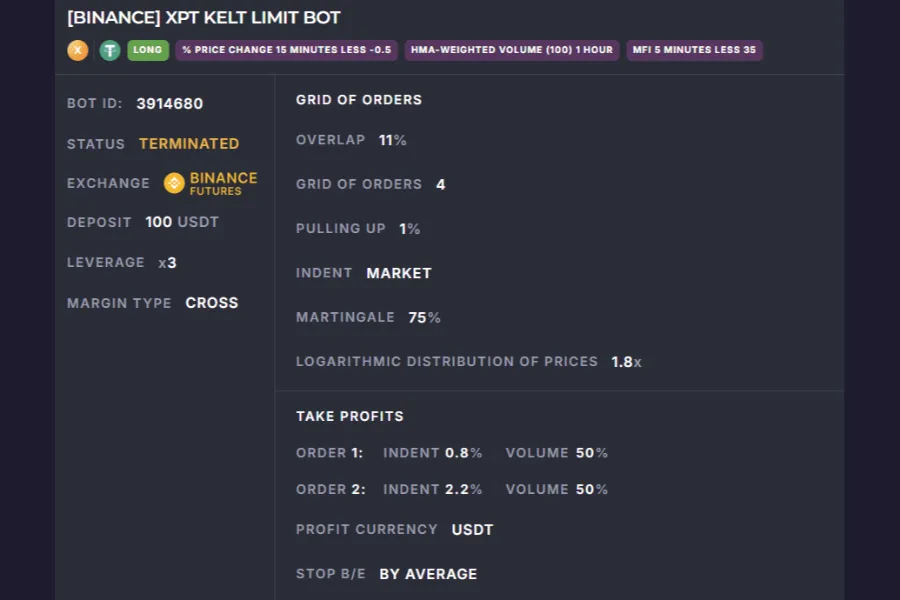
Task: Switch to the TAKE PROFITS section
Action: (x=350, y=416)
